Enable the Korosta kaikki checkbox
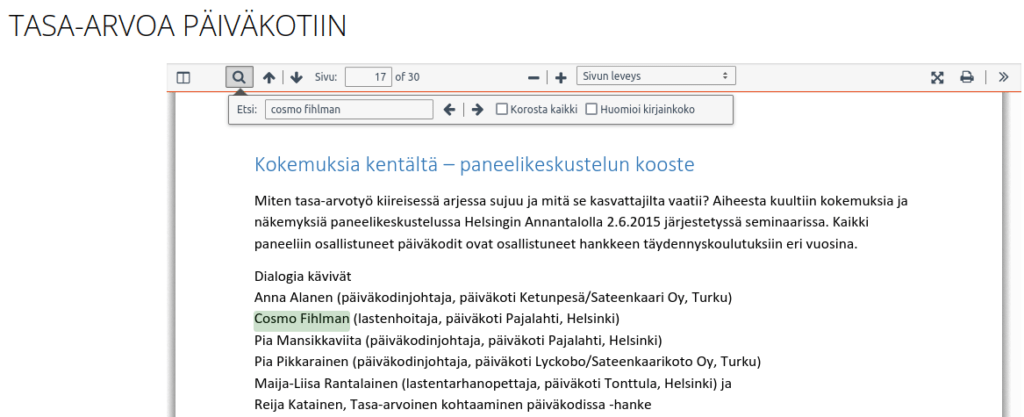This screenshot has width=1024, height=417. (x=502, y=109)
